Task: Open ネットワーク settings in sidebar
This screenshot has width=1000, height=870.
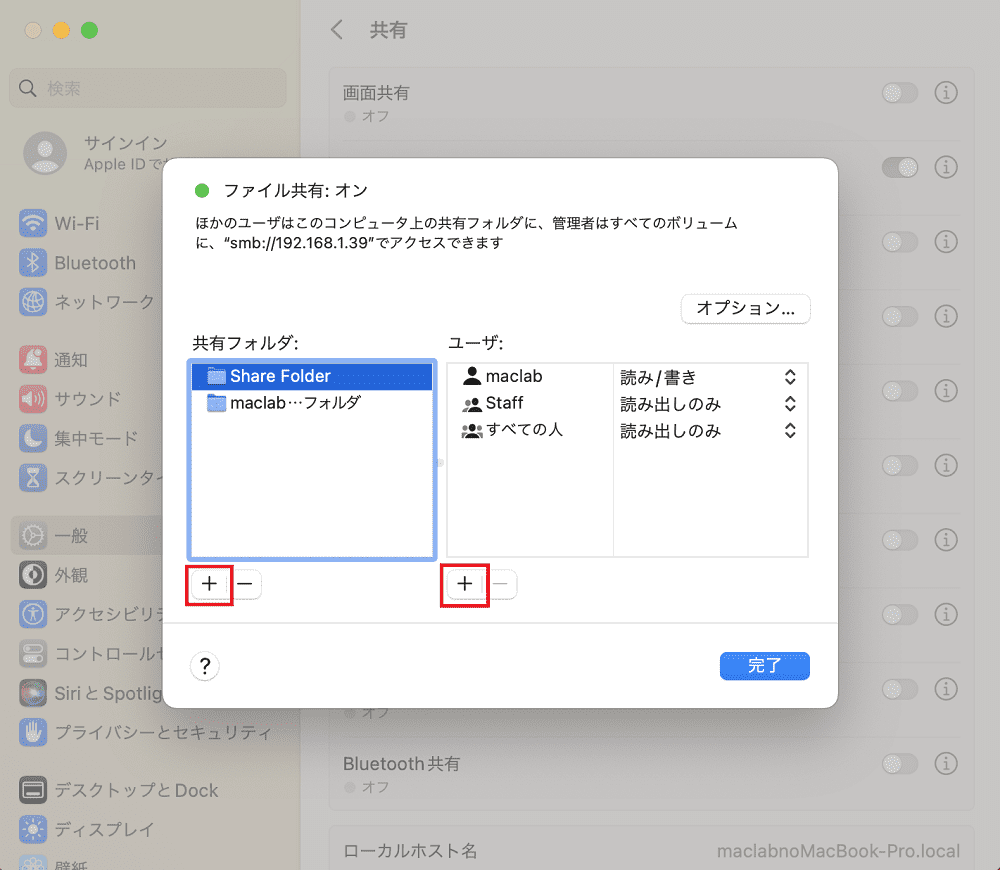Action: [87, 302]
